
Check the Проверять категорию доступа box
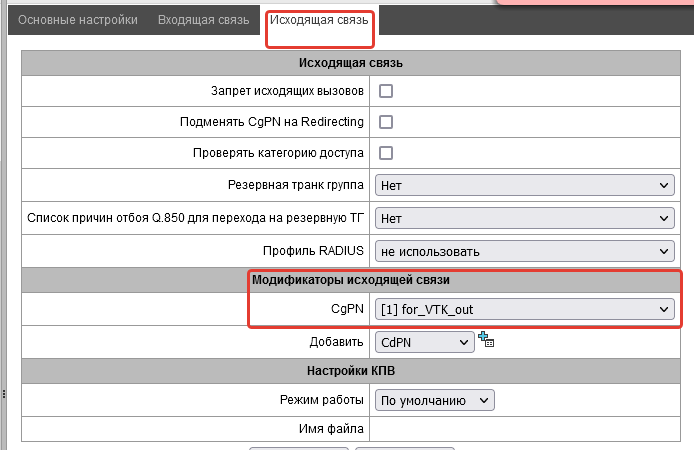coord(386,153)
